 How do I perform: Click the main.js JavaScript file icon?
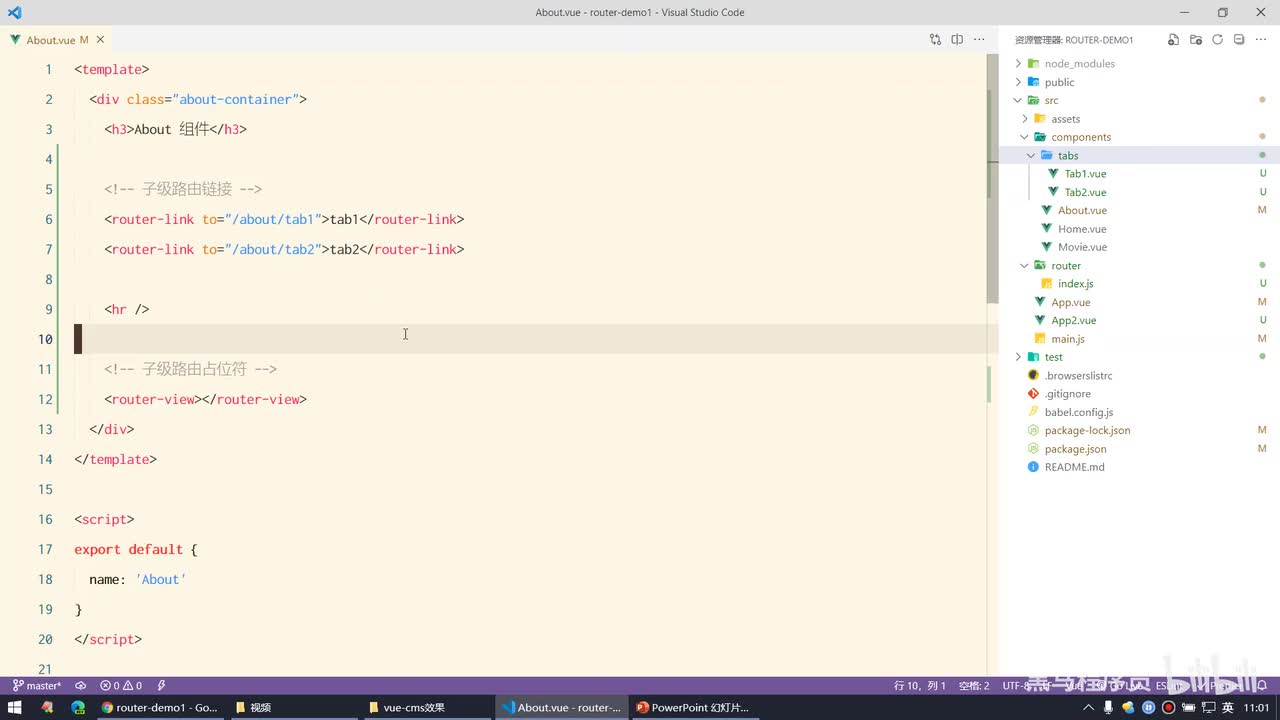coord(1040,339)
